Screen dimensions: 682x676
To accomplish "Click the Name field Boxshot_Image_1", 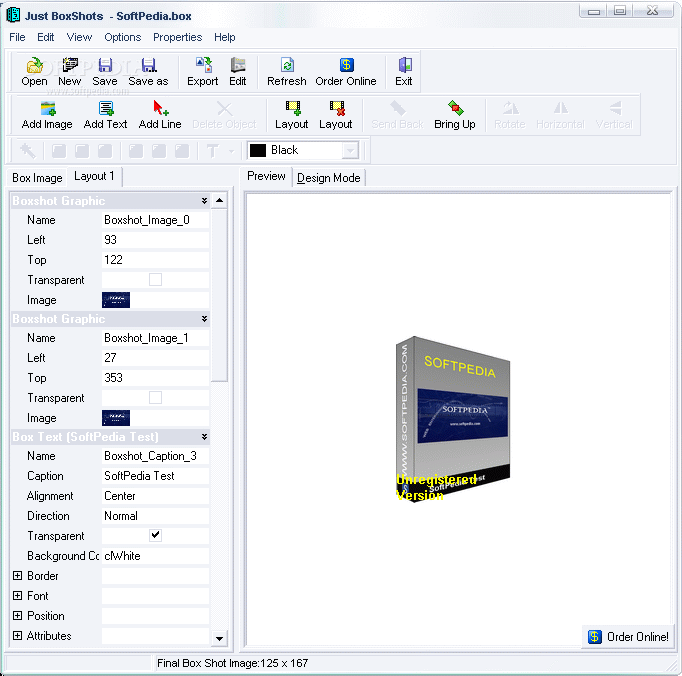I will point(155,338).
